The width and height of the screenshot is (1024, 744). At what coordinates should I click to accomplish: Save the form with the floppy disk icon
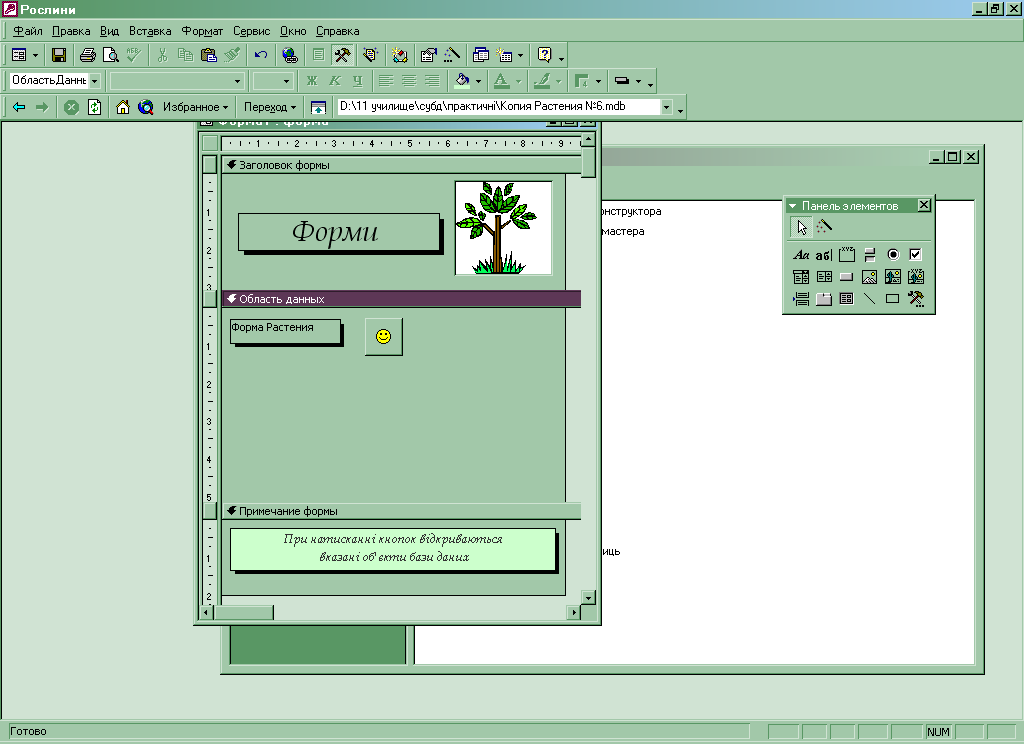59,56
